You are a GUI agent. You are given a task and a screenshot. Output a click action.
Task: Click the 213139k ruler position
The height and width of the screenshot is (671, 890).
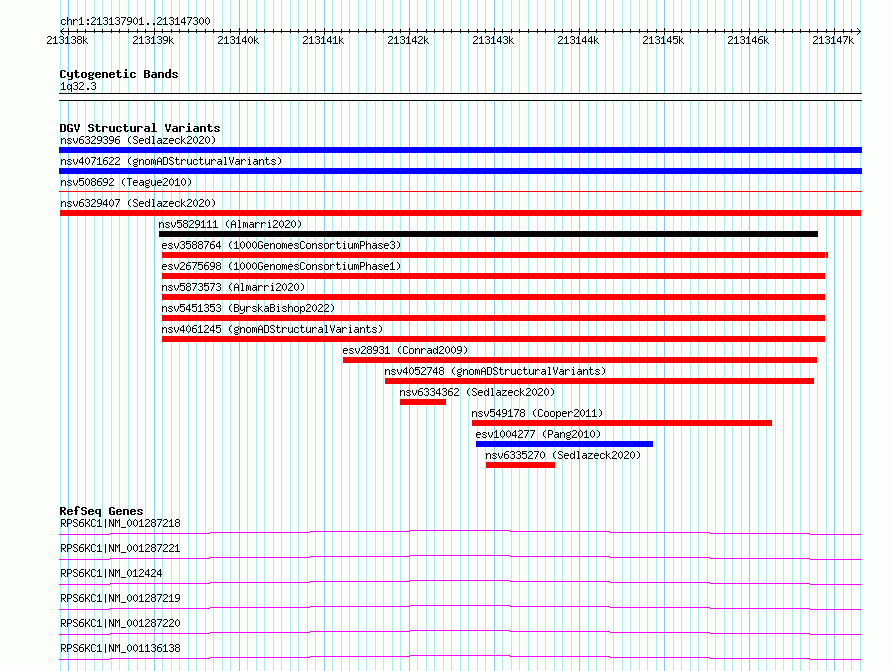coord(153,40)
